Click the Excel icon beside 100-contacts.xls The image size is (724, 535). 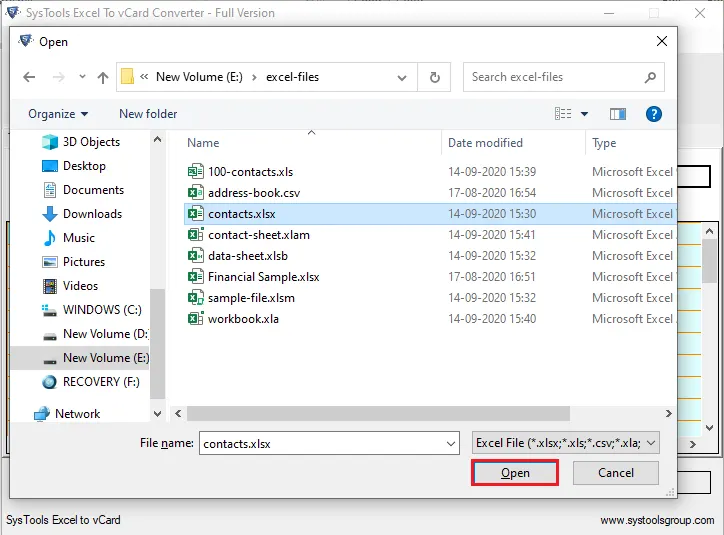pos(196,172)
